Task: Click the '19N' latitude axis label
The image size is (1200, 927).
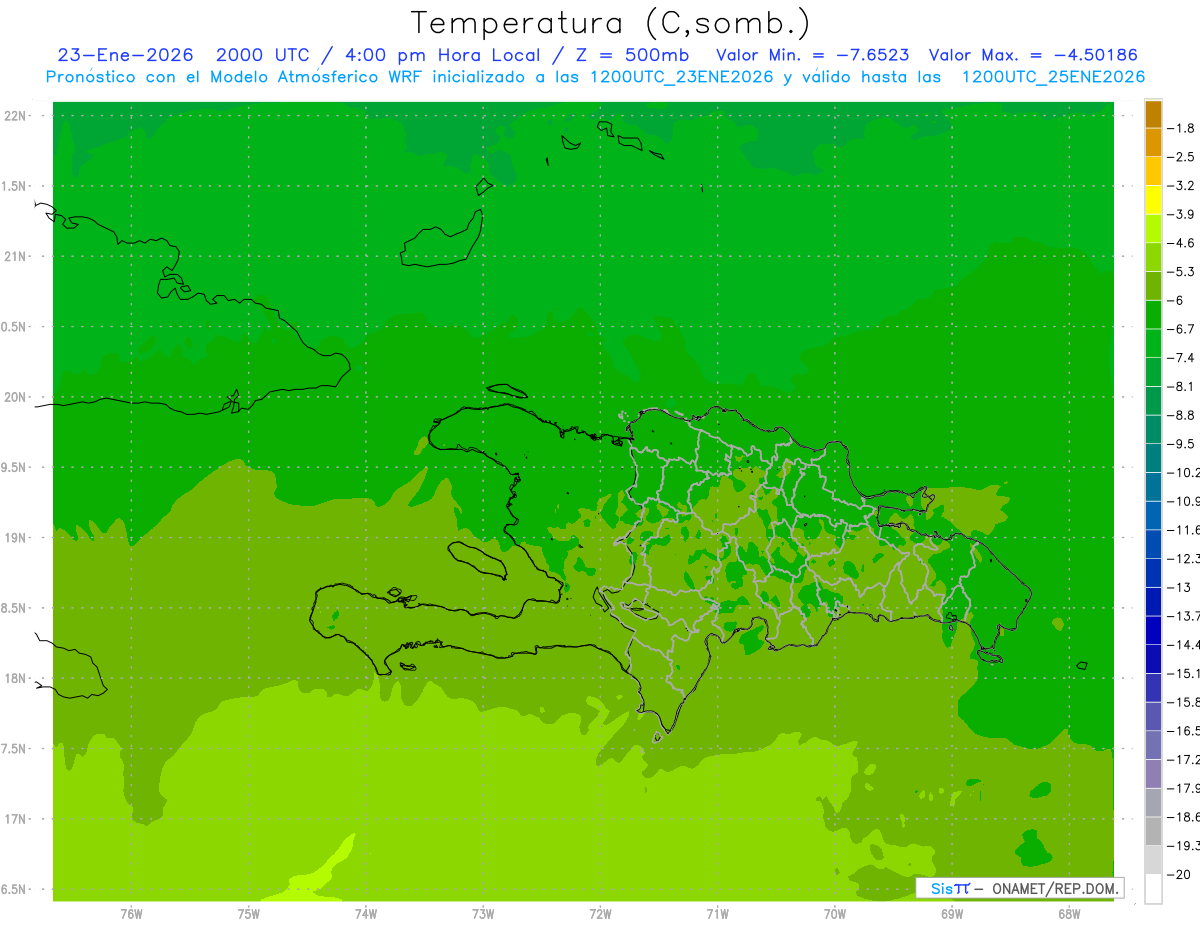Action: (17, 538)
